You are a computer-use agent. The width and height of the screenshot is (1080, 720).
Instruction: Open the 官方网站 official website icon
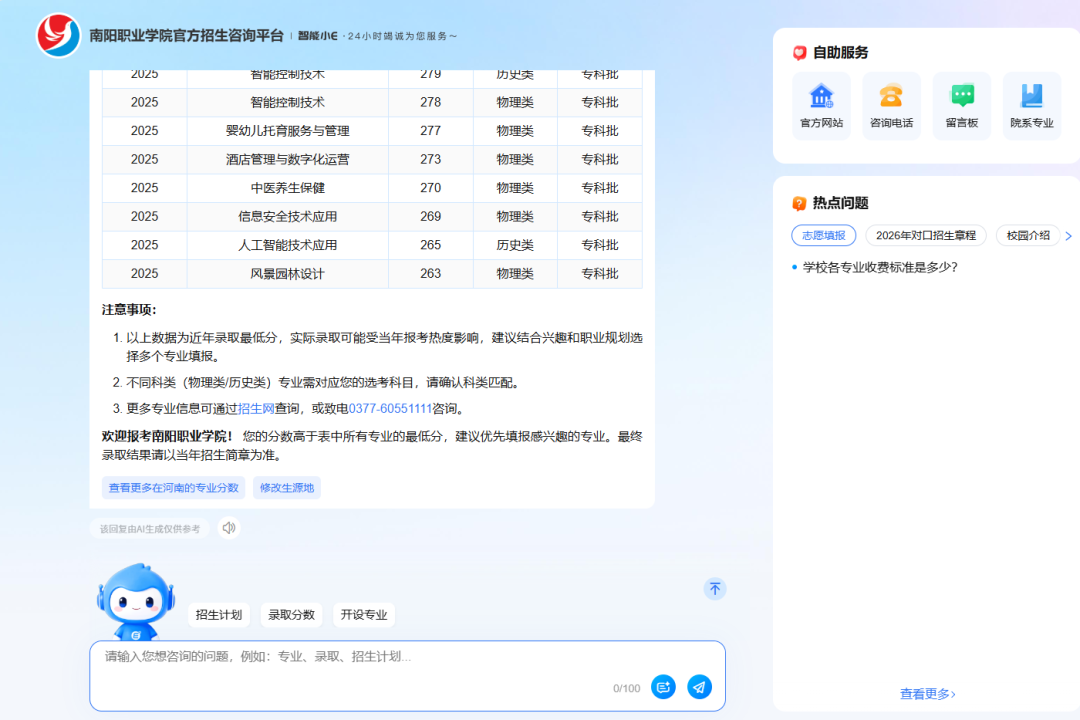click(821, 97)
